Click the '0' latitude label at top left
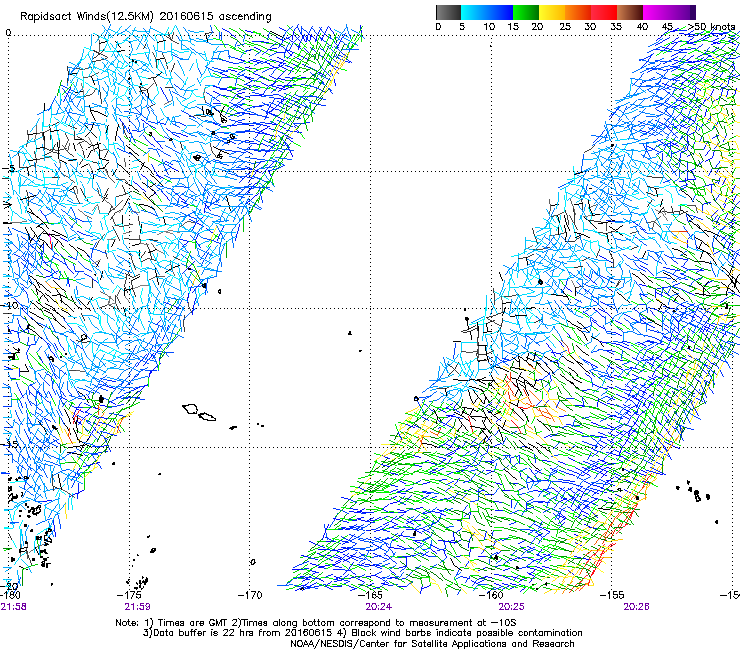Viewport: 740px width, 650px height. point(8,33)
